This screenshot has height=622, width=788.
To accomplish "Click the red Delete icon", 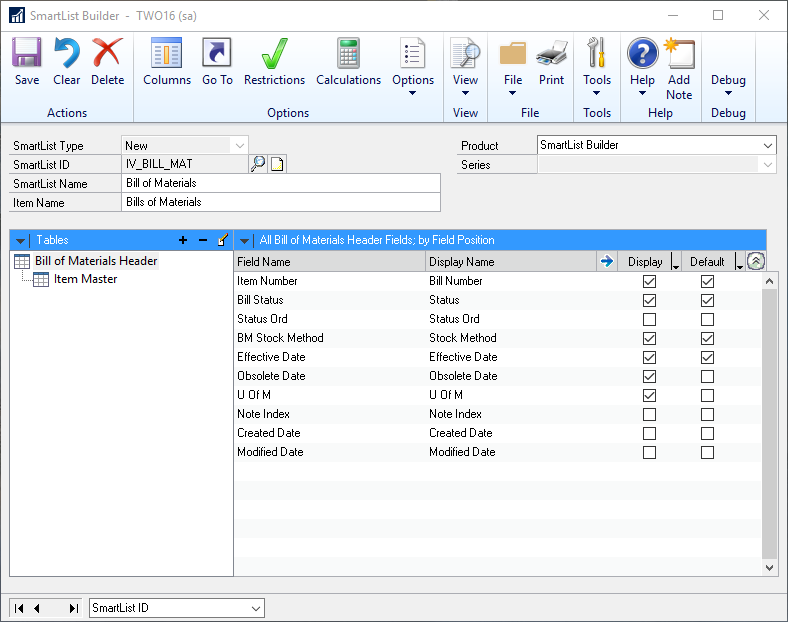I will pos(107,53).
